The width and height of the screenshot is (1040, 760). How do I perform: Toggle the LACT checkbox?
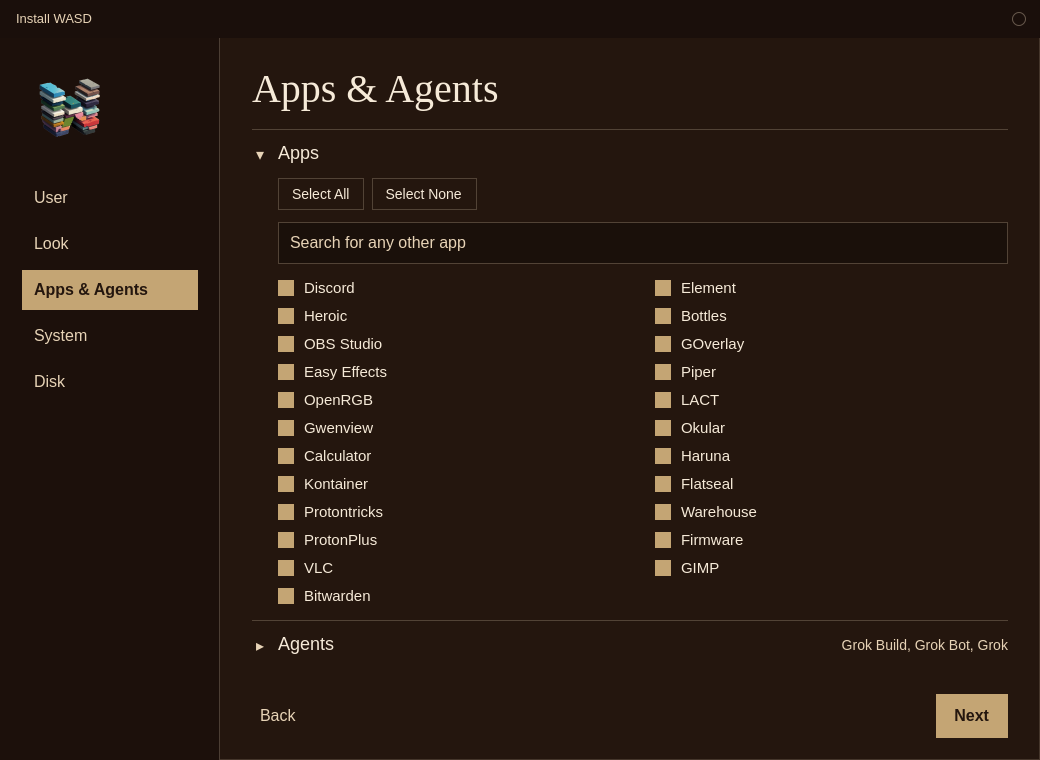click(663, 400)
